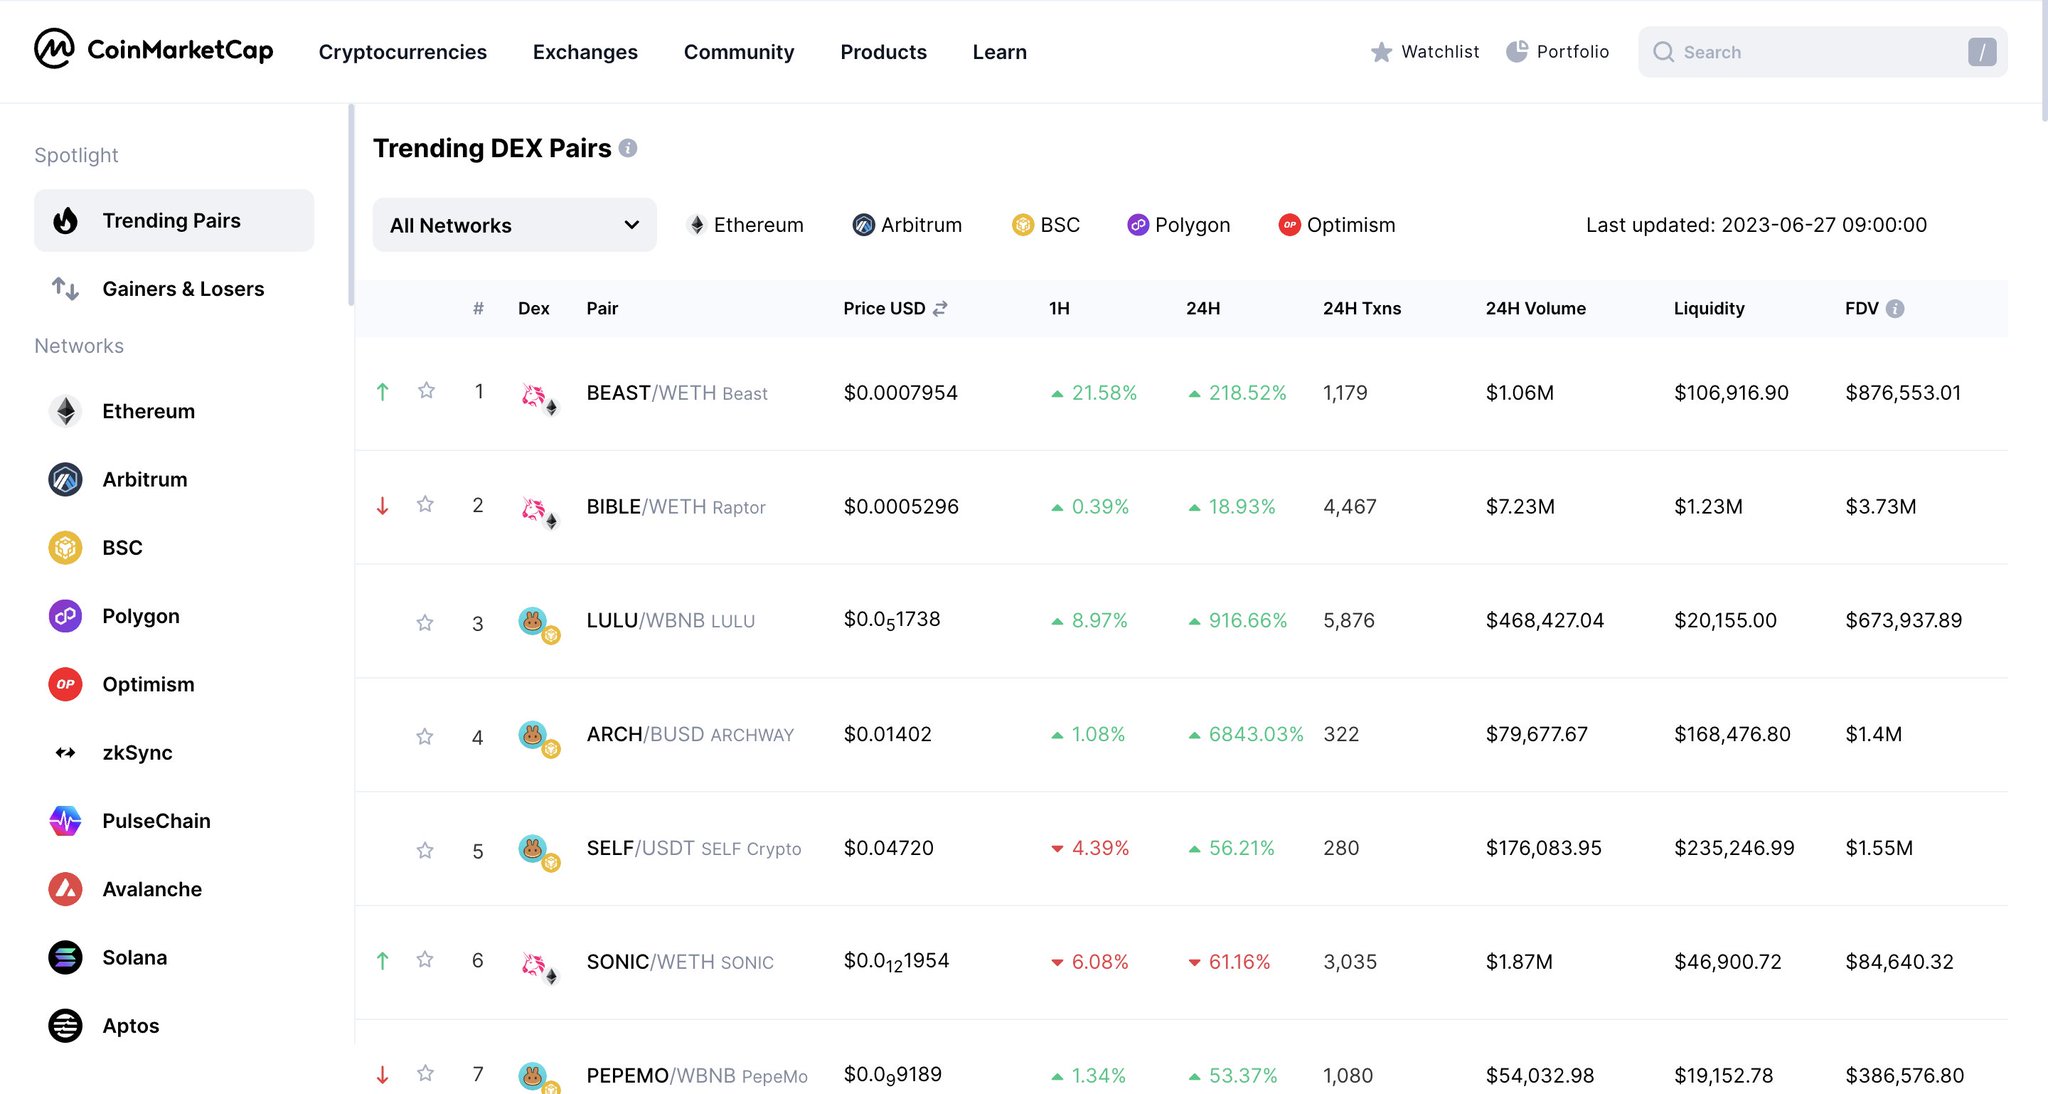Click the BSC icon in sidebar
This screenshot has width=2048, height=1094.
(66, 547)
